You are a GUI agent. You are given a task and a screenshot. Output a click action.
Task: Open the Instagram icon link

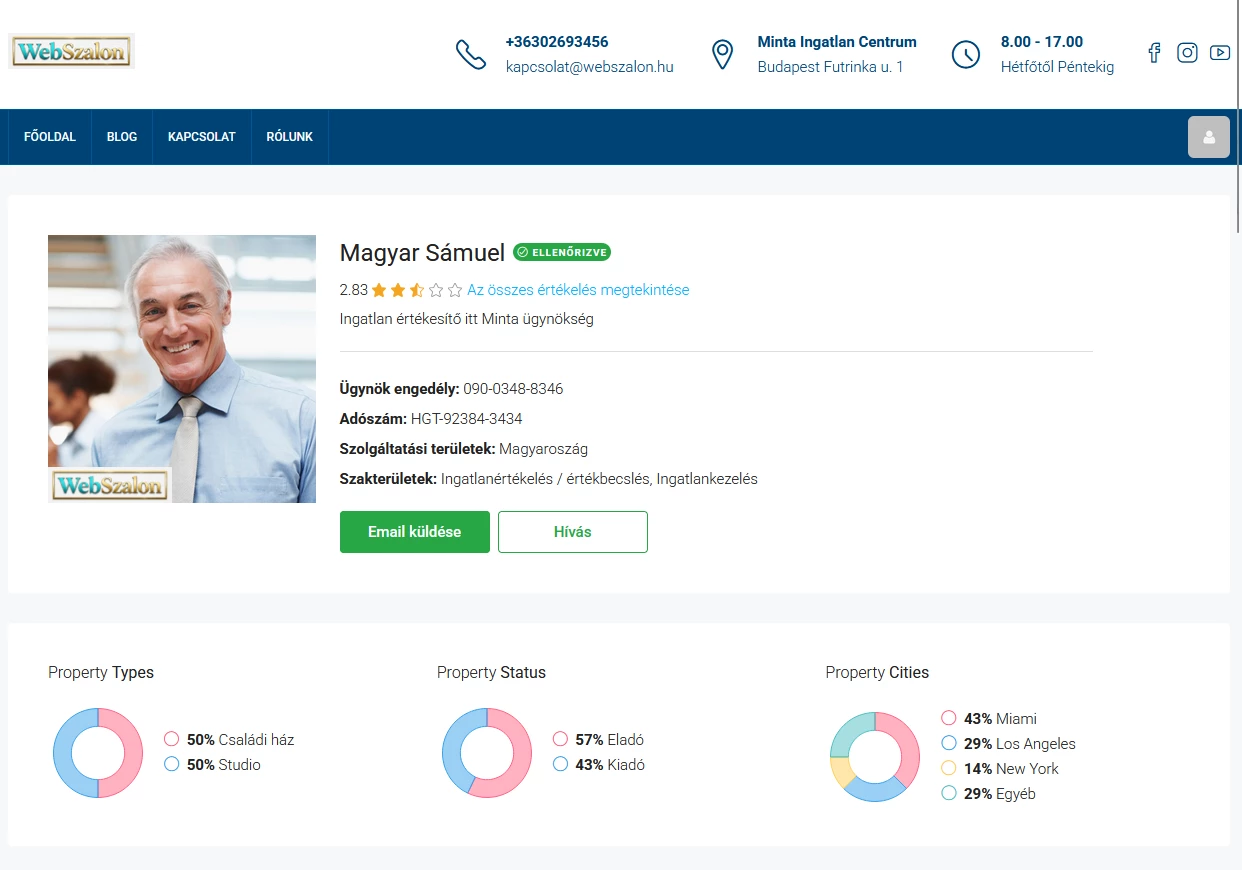pos(1187,53)
